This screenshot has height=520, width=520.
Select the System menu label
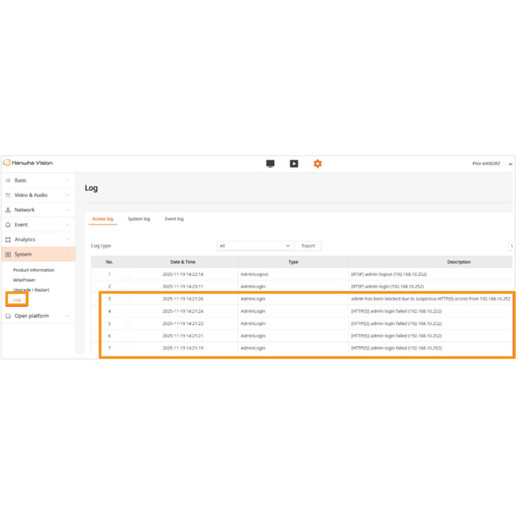tap(23, 254)
